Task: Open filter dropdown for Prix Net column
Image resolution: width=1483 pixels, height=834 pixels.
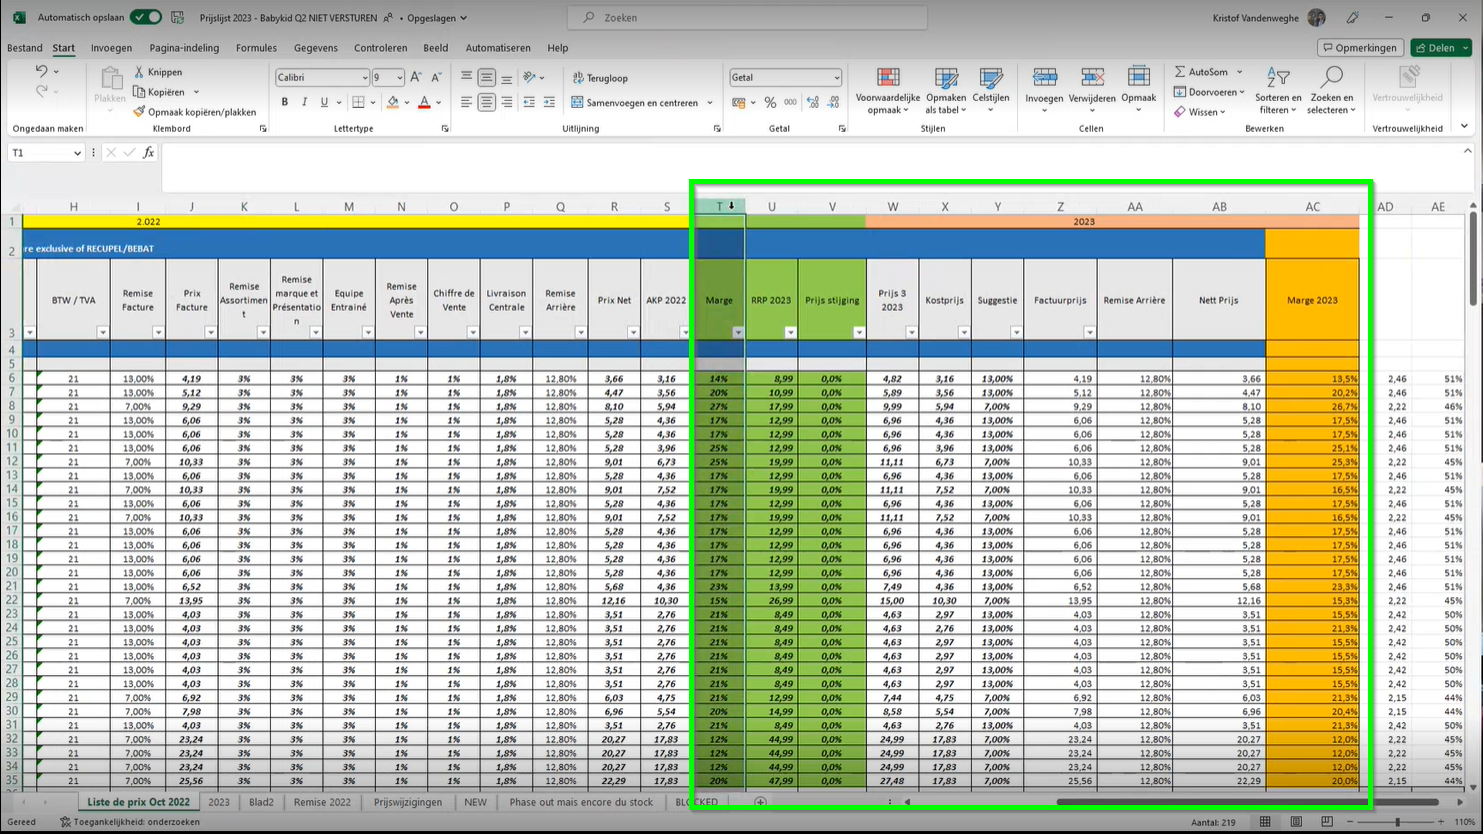Action: point(633,332)
